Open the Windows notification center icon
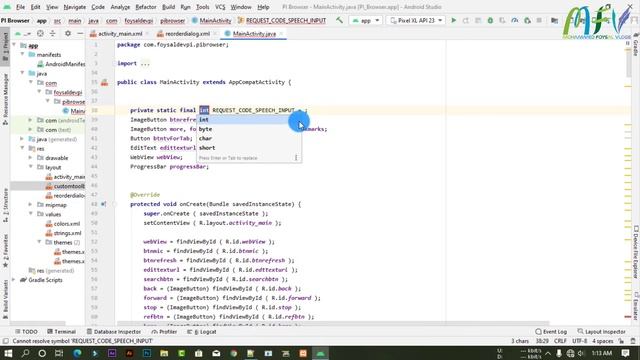 click(x=625, y=353)
